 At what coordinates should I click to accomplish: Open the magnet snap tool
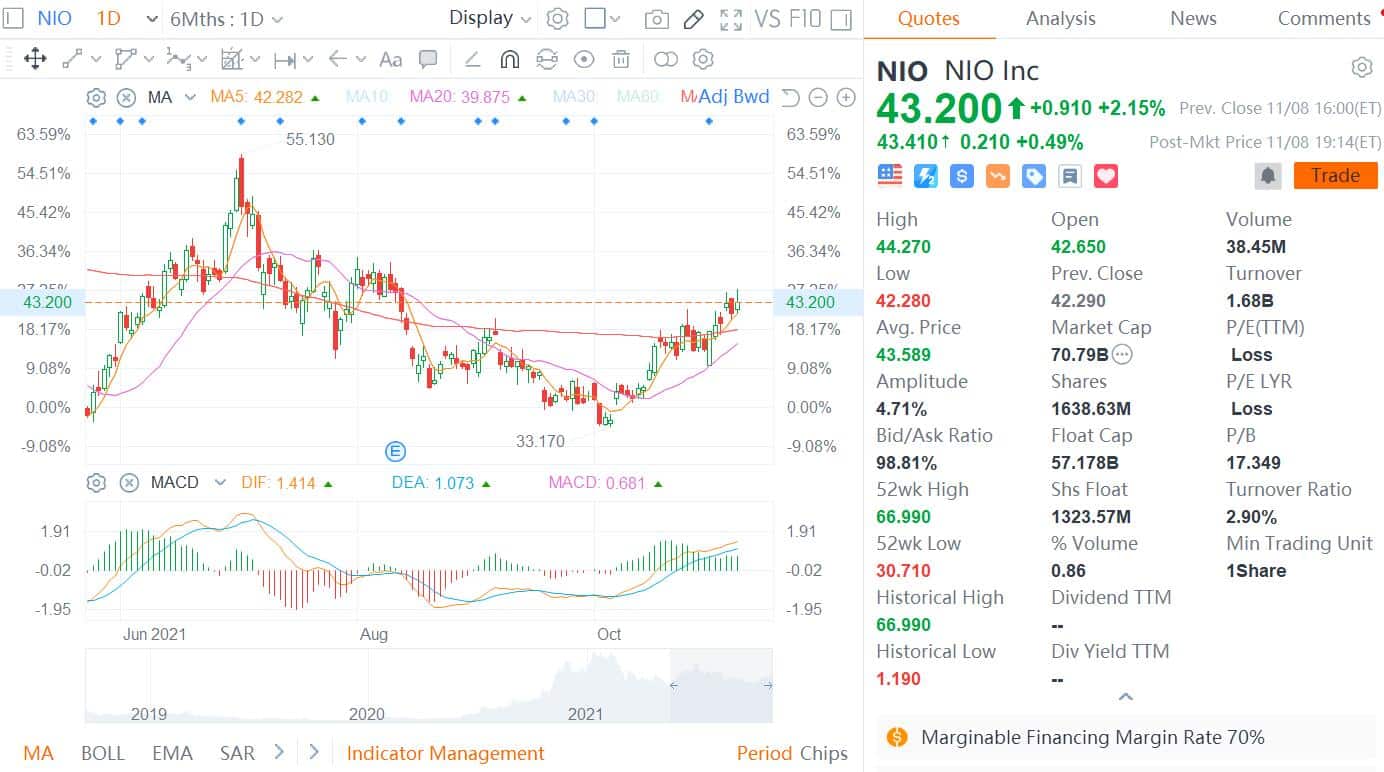pyautogui.click(x=510, y=59)
